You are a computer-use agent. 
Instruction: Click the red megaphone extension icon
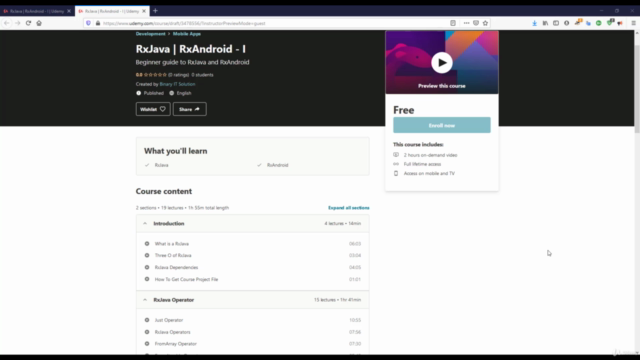point(620,23)
